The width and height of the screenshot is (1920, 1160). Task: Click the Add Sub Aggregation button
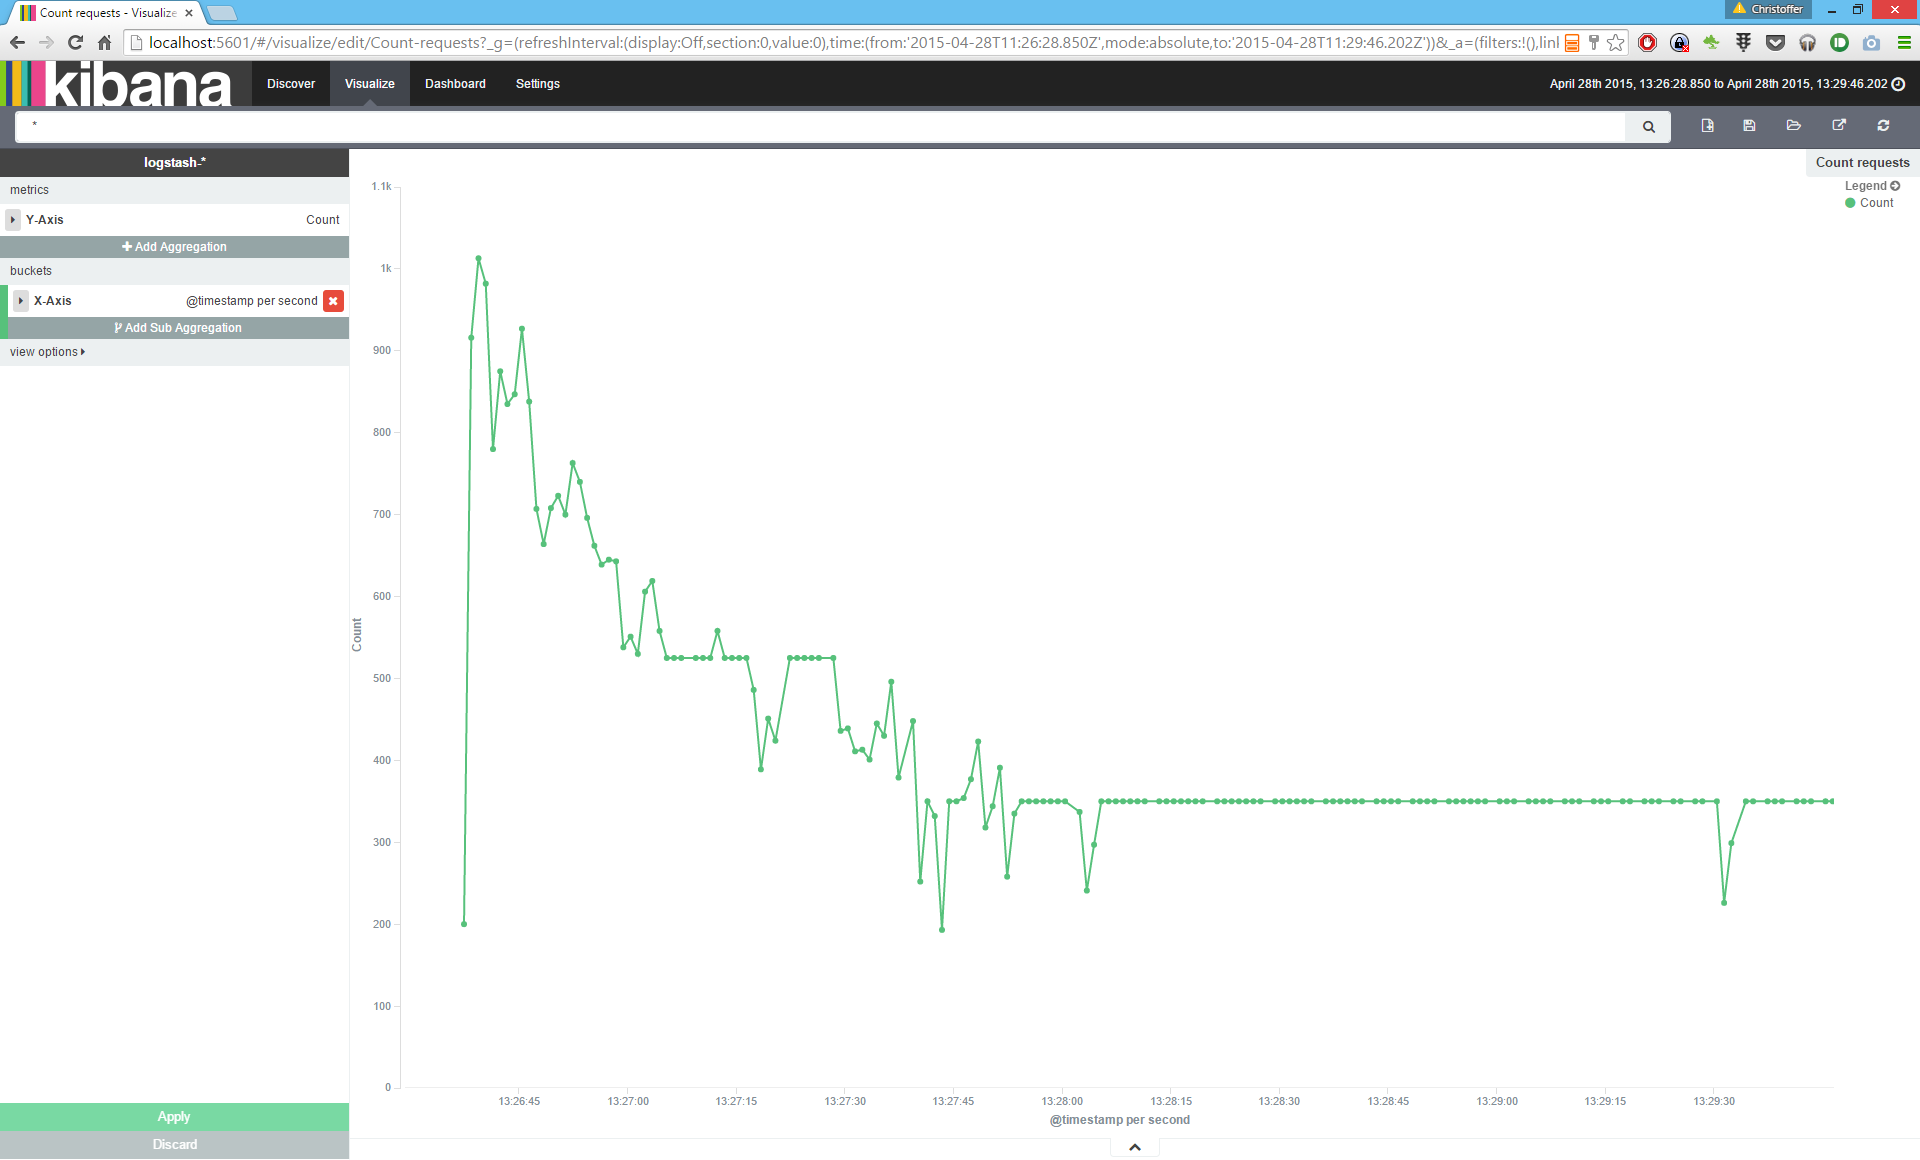tap(178, 328)
